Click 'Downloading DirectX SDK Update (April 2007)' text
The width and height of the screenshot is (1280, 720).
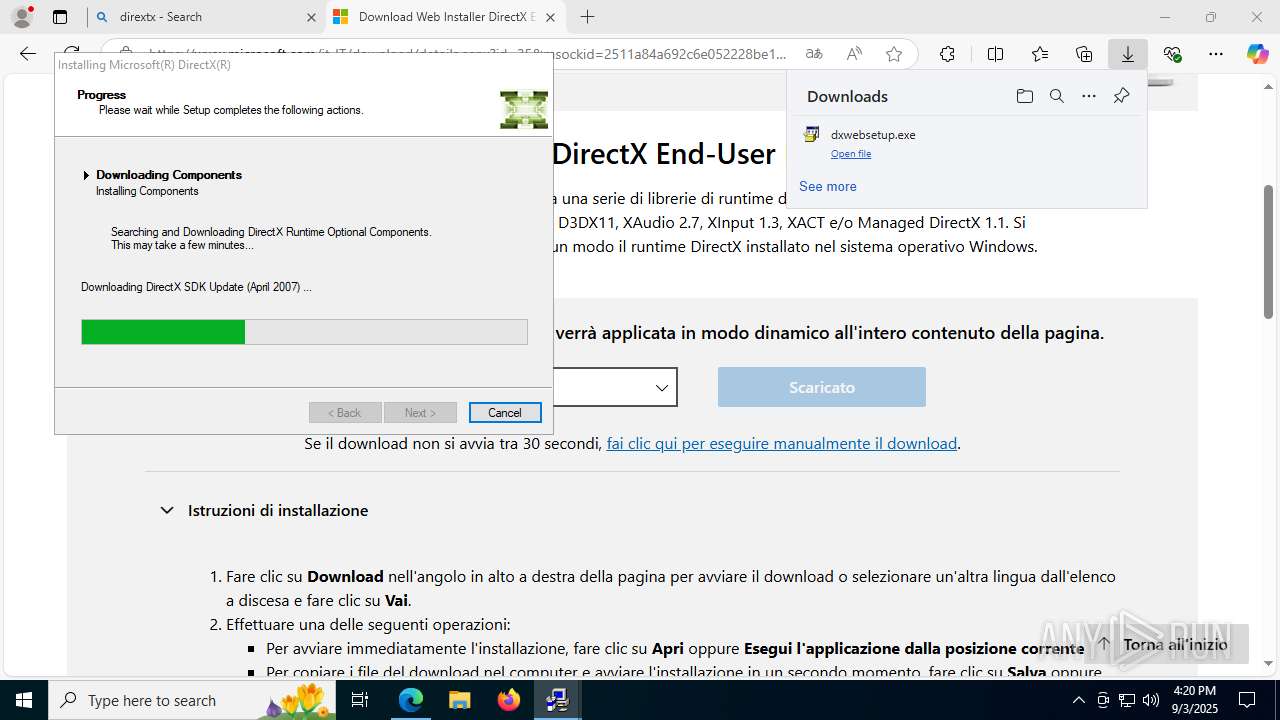tap(196, 287)
